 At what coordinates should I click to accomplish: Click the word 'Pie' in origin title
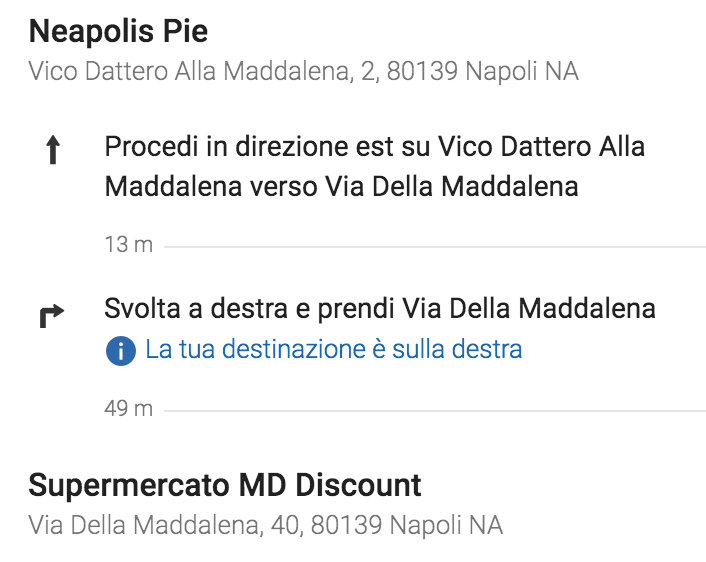[185, 31]
